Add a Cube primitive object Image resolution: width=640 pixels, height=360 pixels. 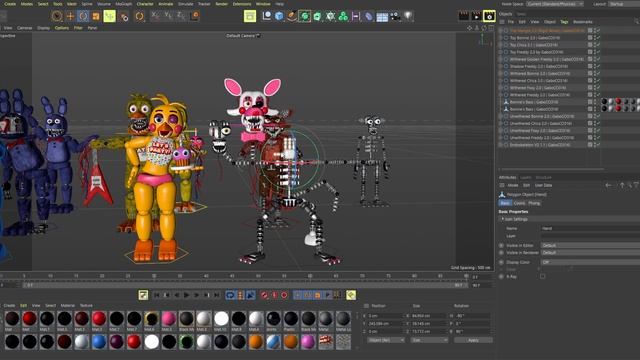pos(279,16)
